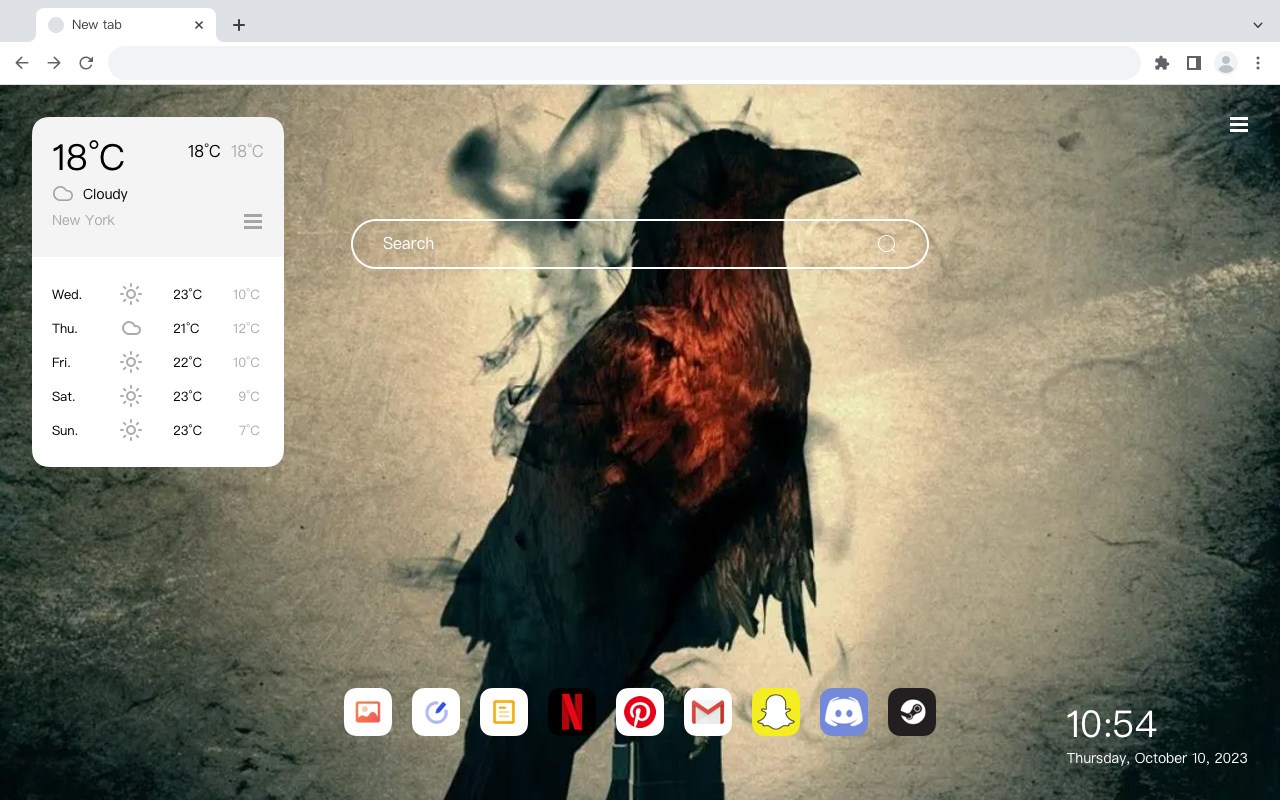
Task: Click into the Search field
Action: (x=640, y=244)
